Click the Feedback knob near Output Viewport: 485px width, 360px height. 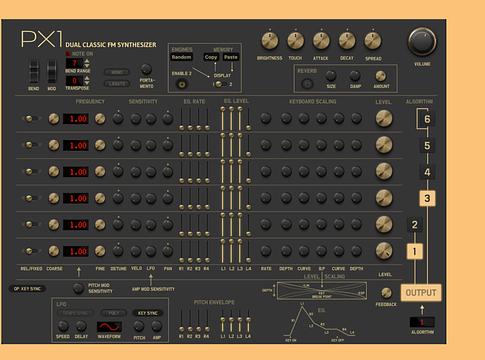(386, 293)
